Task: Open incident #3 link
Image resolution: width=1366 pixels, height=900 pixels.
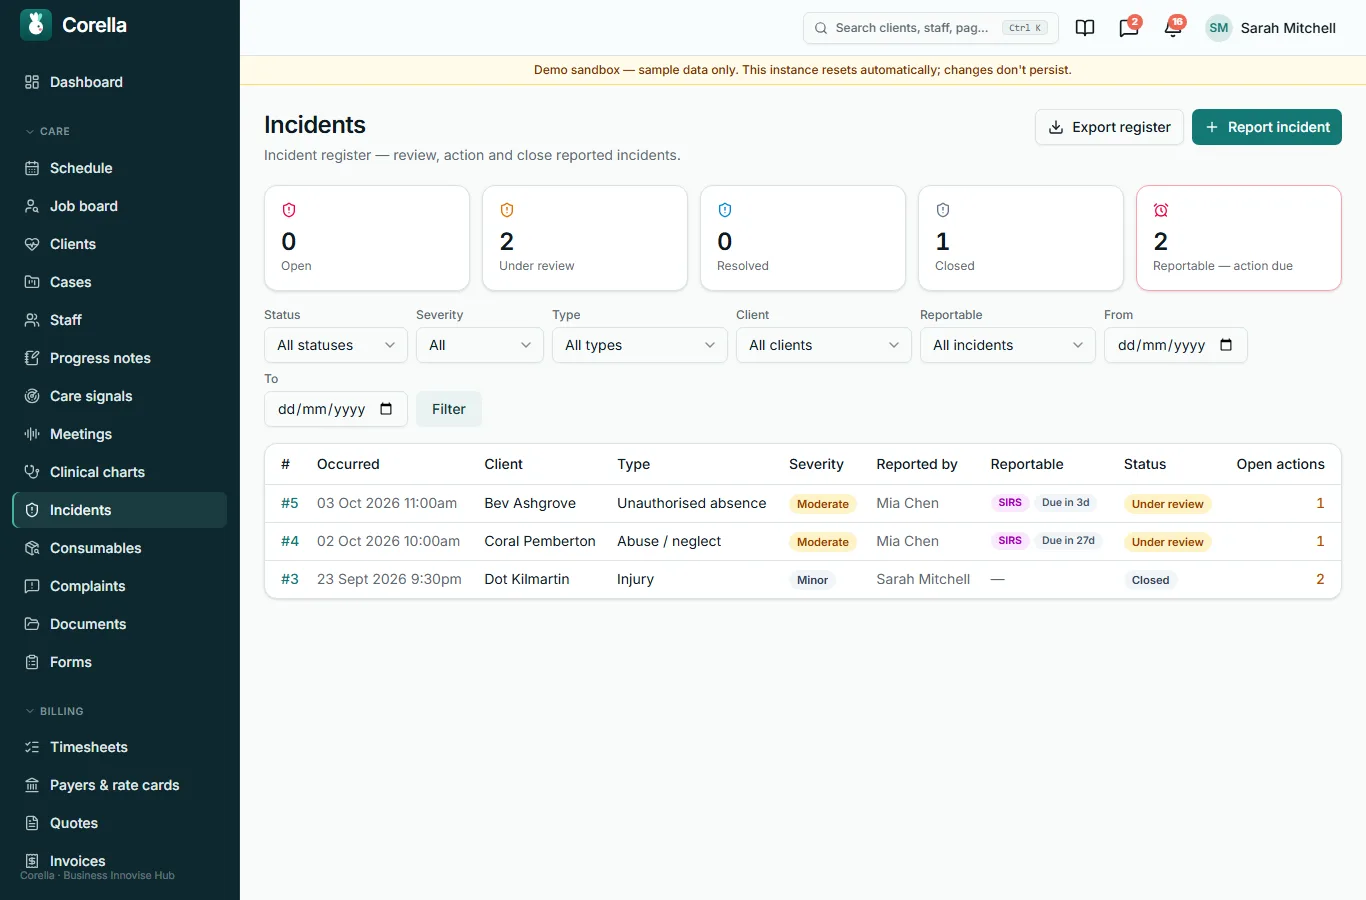Action: coord(290,579)
